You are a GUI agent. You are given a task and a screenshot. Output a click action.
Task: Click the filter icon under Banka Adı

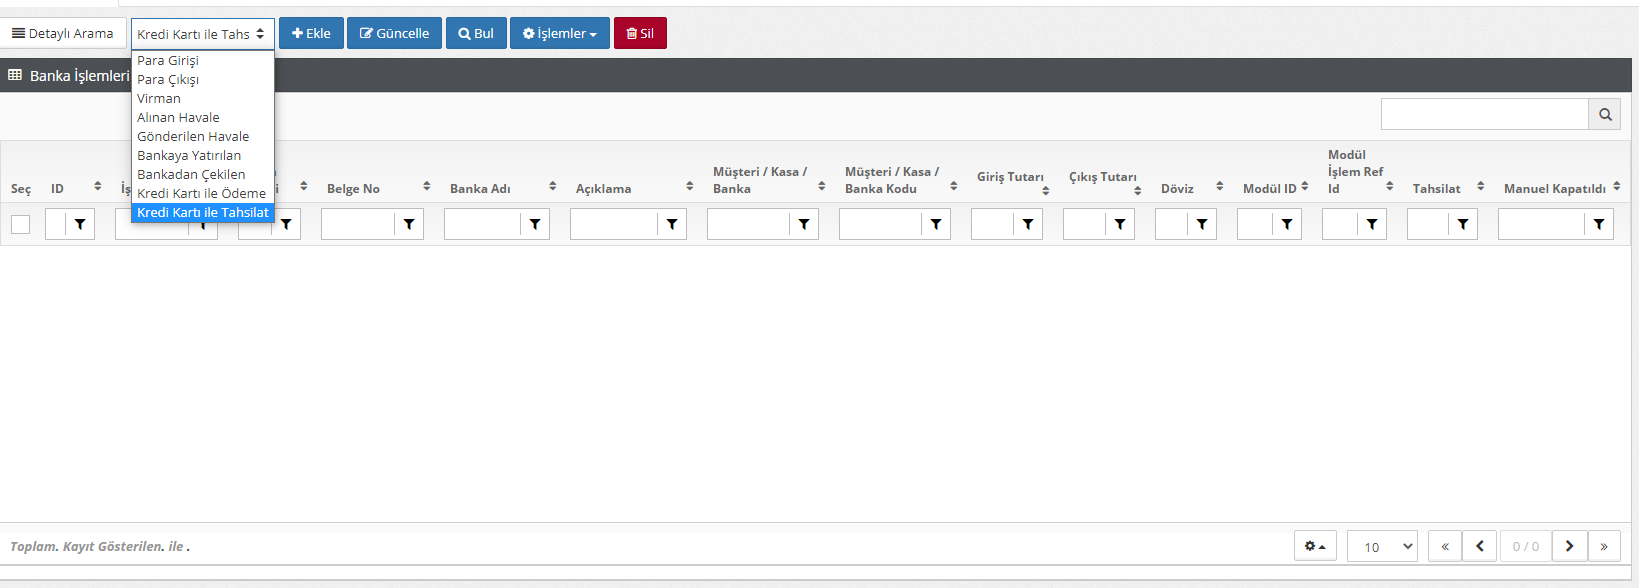point(535,224)
